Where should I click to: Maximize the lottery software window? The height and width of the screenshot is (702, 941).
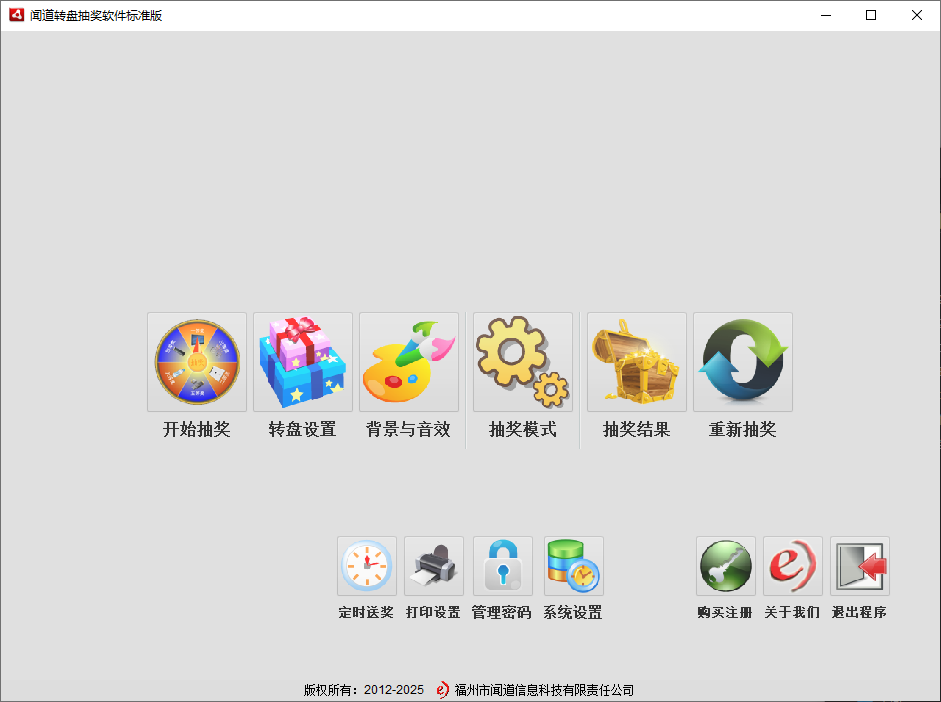871,15
